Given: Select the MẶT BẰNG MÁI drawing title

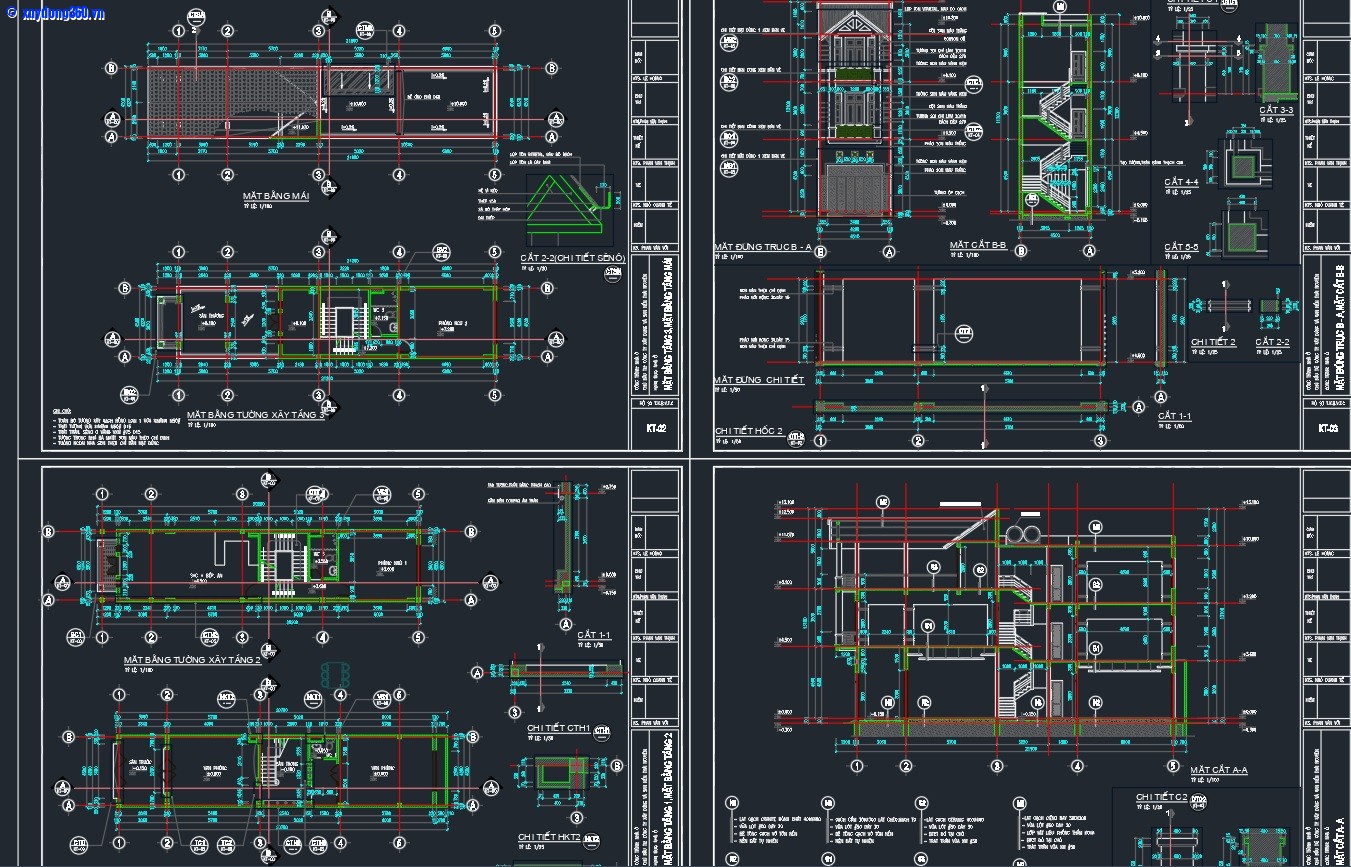Looking at the screenshot, I should coord(276,197).
